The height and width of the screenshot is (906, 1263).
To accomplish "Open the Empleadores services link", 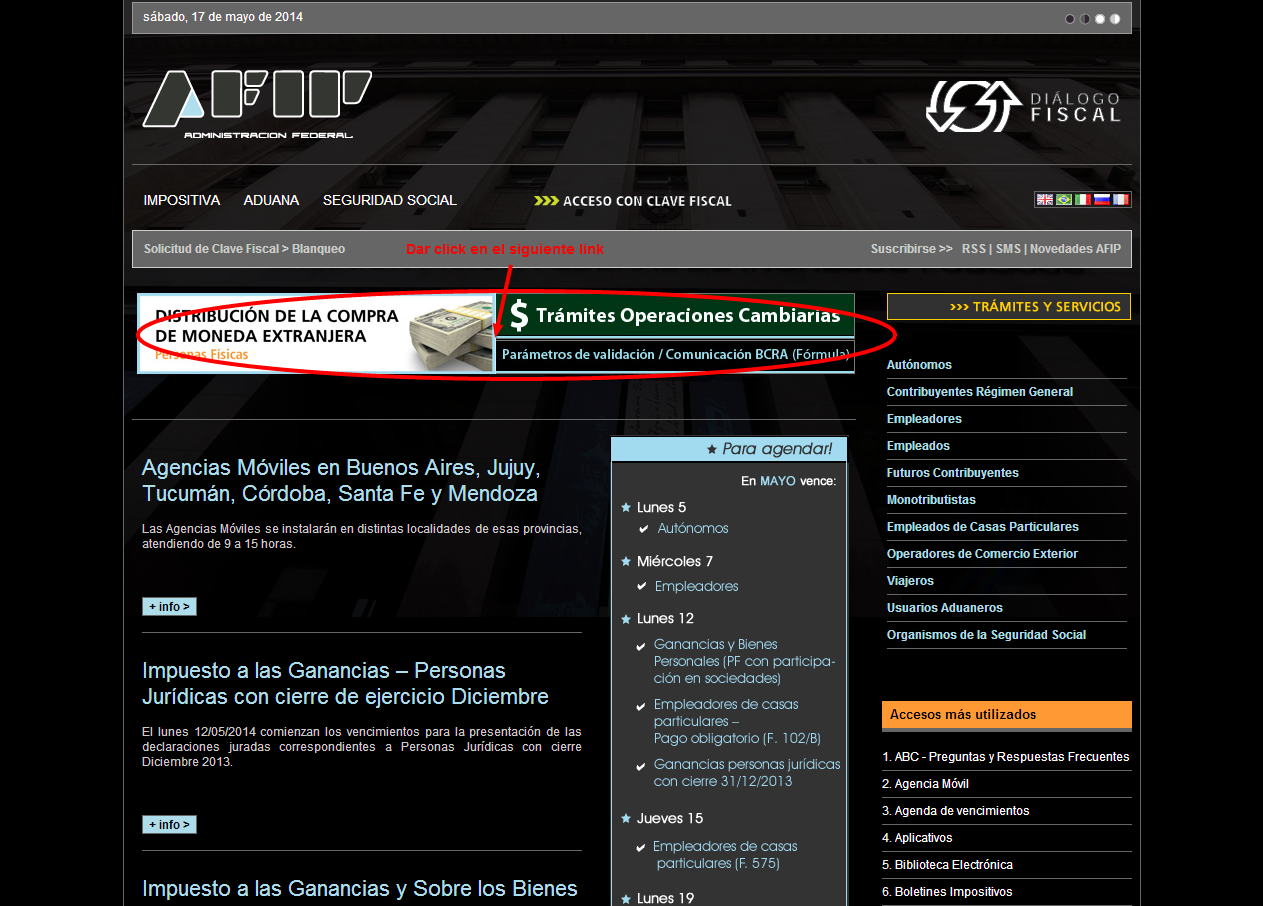I will [924, 419].
